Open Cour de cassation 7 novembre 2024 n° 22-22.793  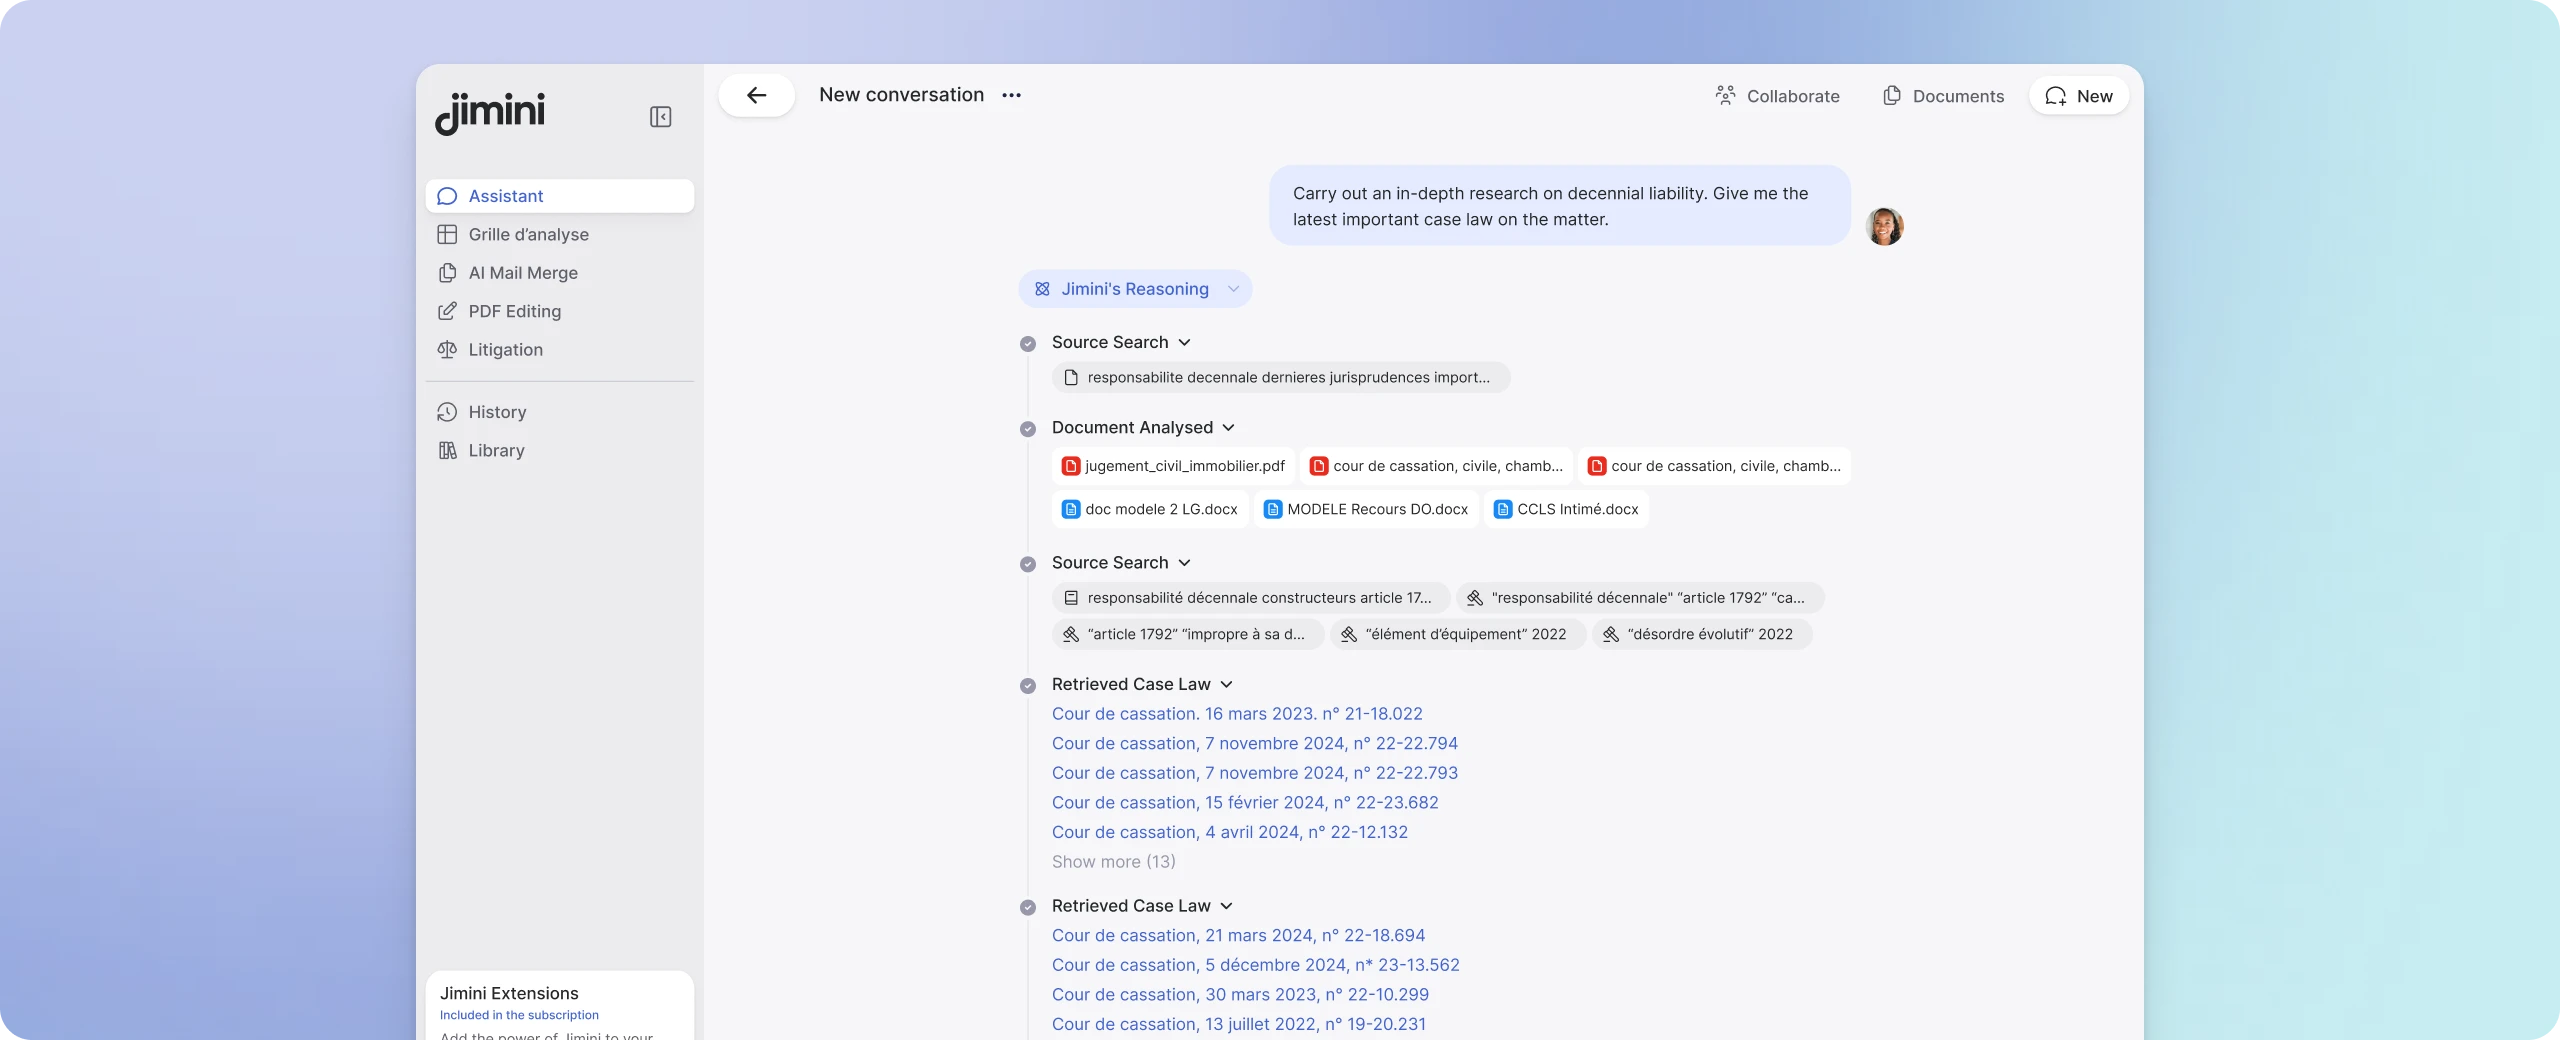[1255, 773]
